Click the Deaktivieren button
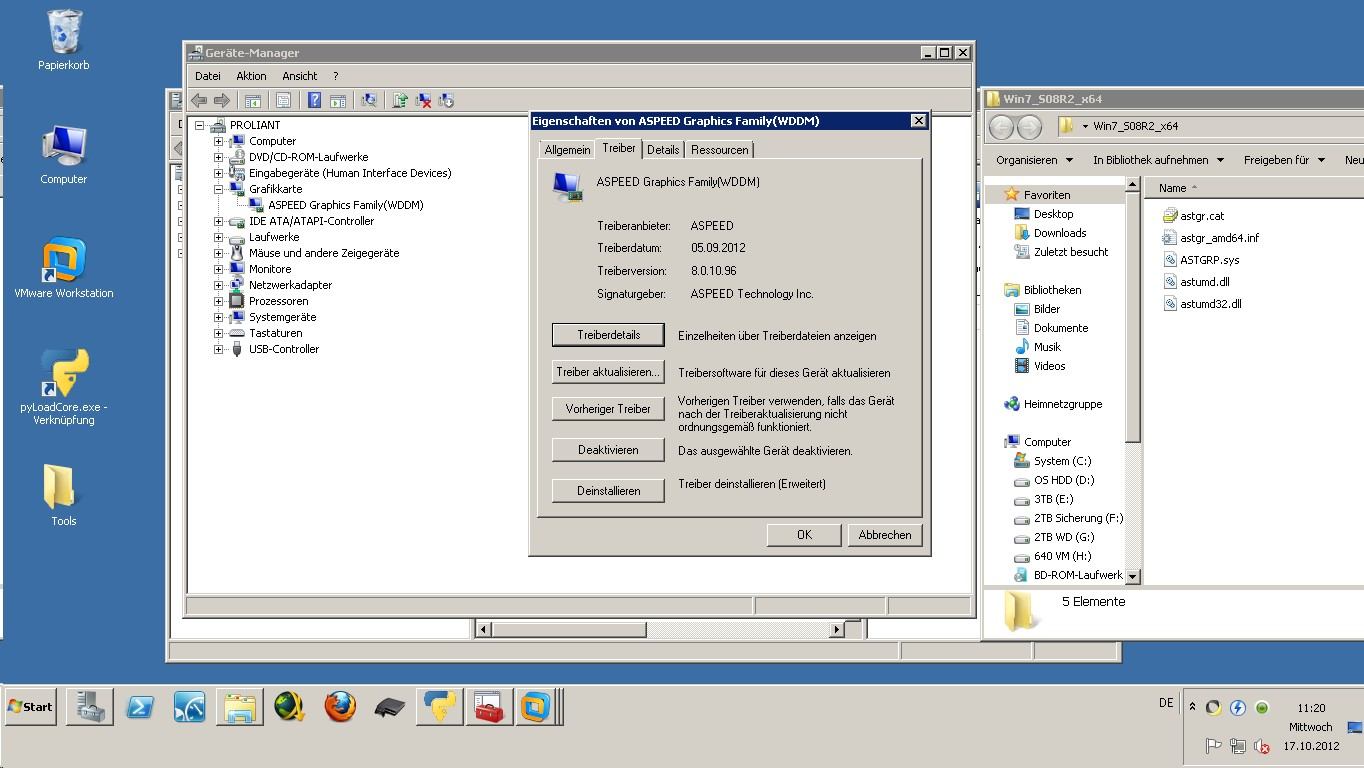The image size is (1364, 768). point(608,450)
